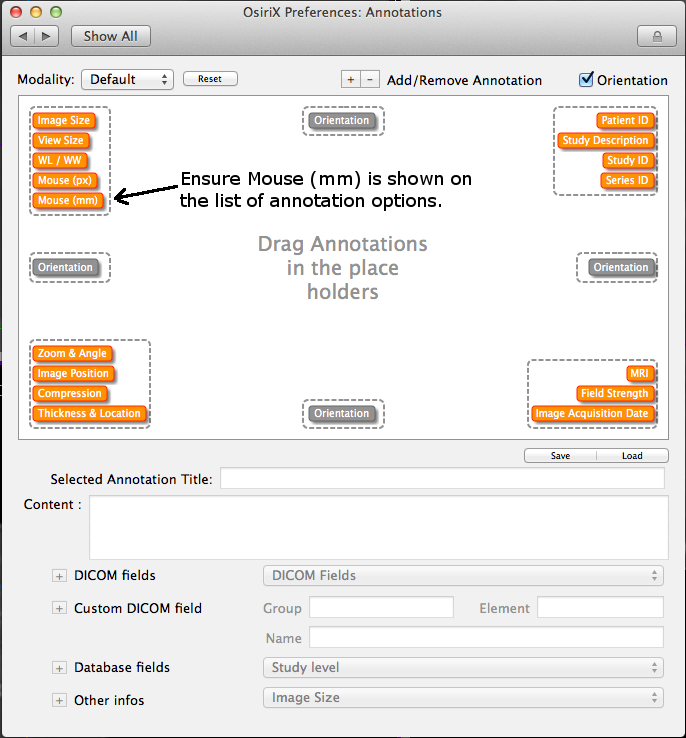Toggle the Orientation checkbox

586,79
